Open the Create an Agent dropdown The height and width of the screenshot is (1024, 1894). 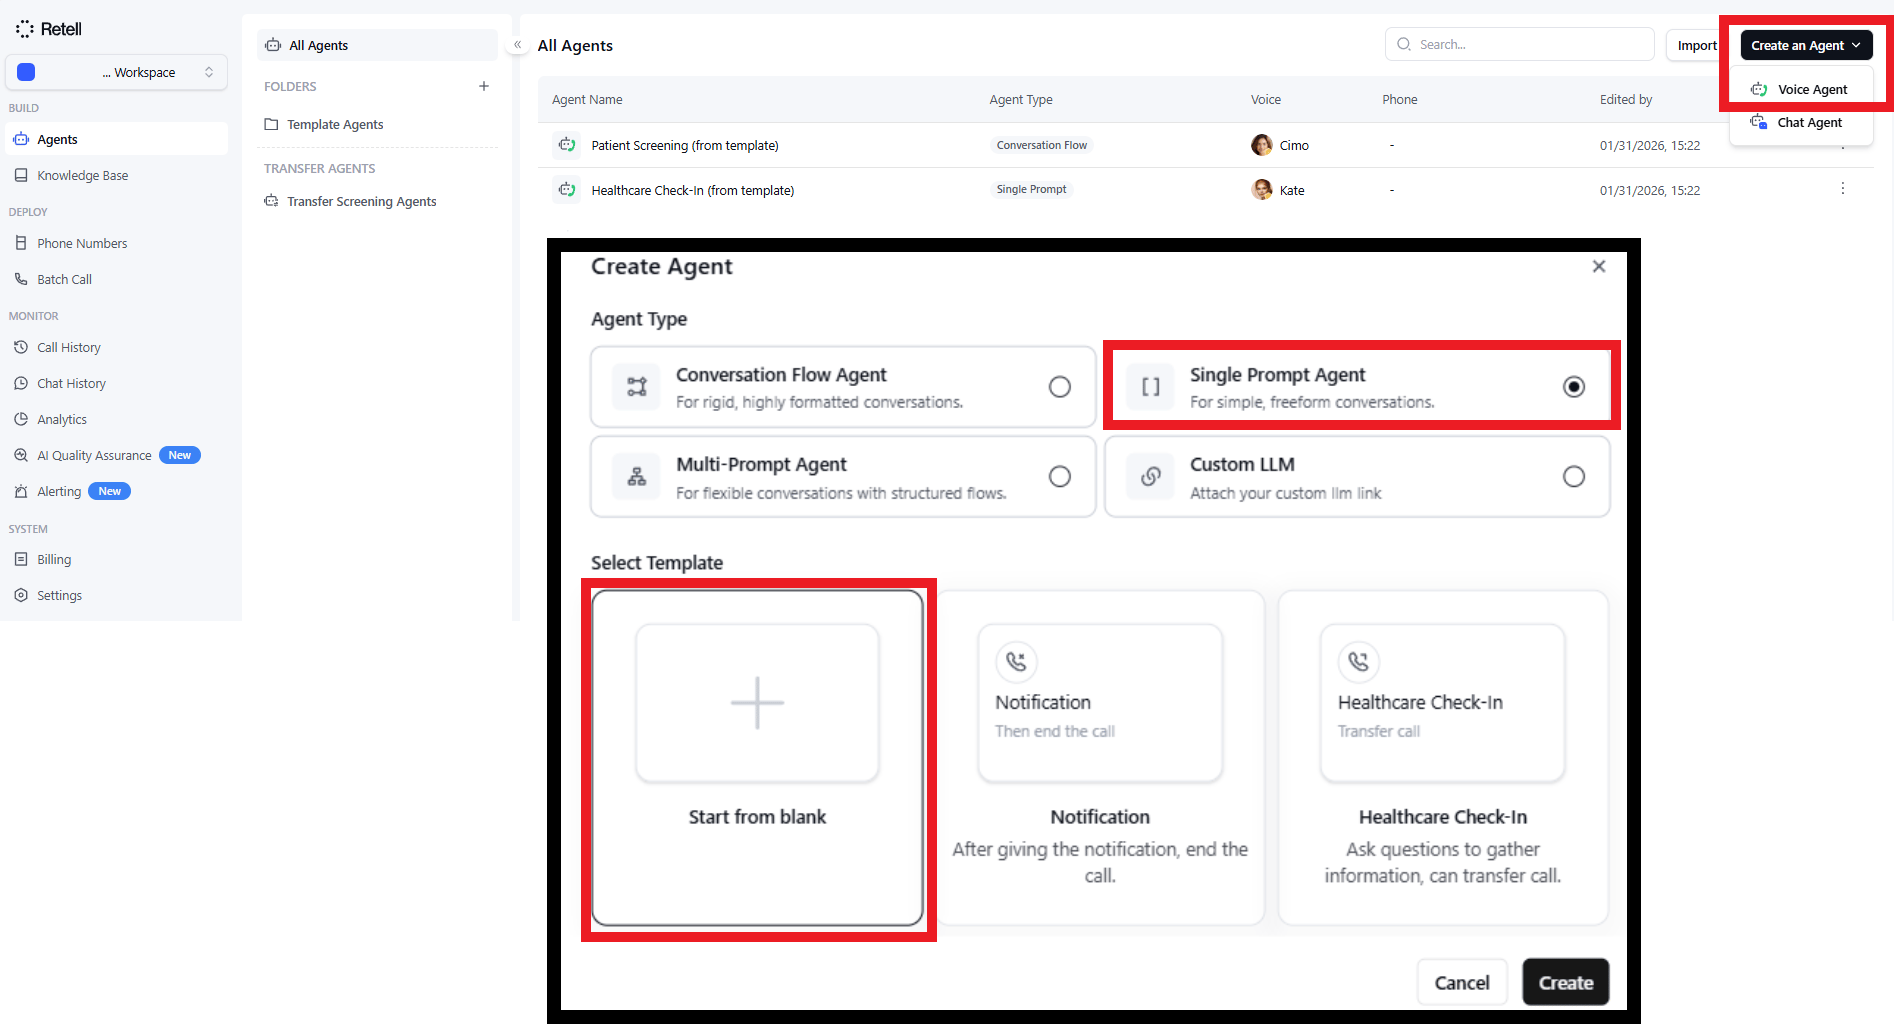tap(1805, 45)
